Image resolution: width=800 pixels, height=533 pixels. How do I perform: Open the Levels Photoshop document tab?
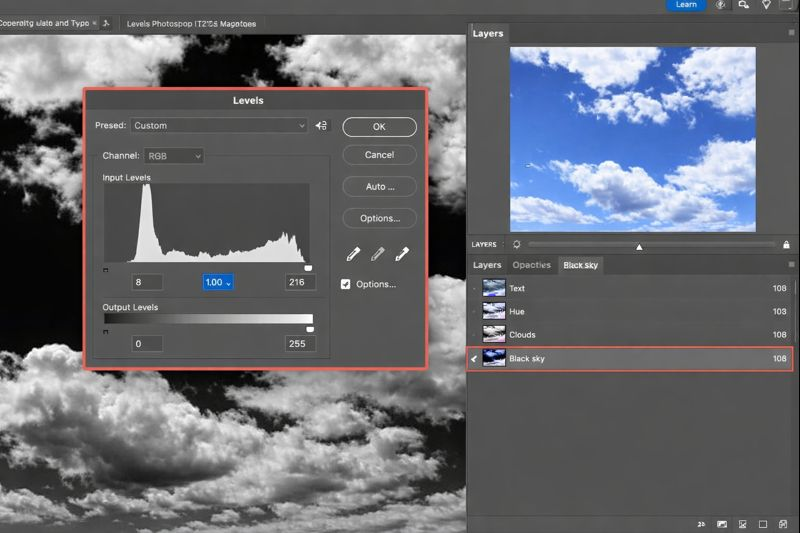(x=191, y=23)
